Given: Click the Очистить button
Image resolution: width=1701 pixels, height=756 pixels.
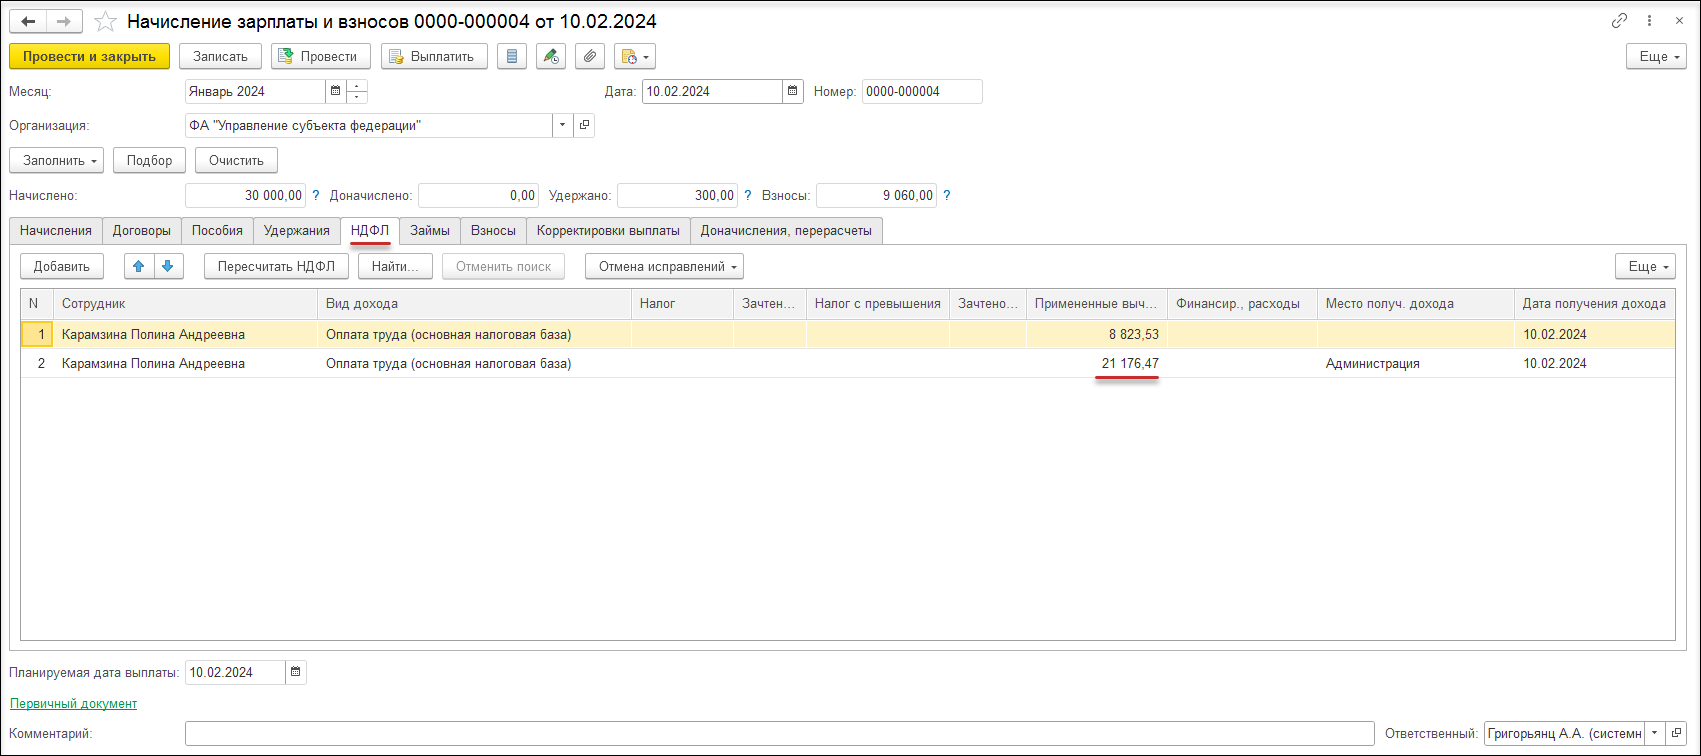Looking at the screenshot, I should tap(236, 160).
